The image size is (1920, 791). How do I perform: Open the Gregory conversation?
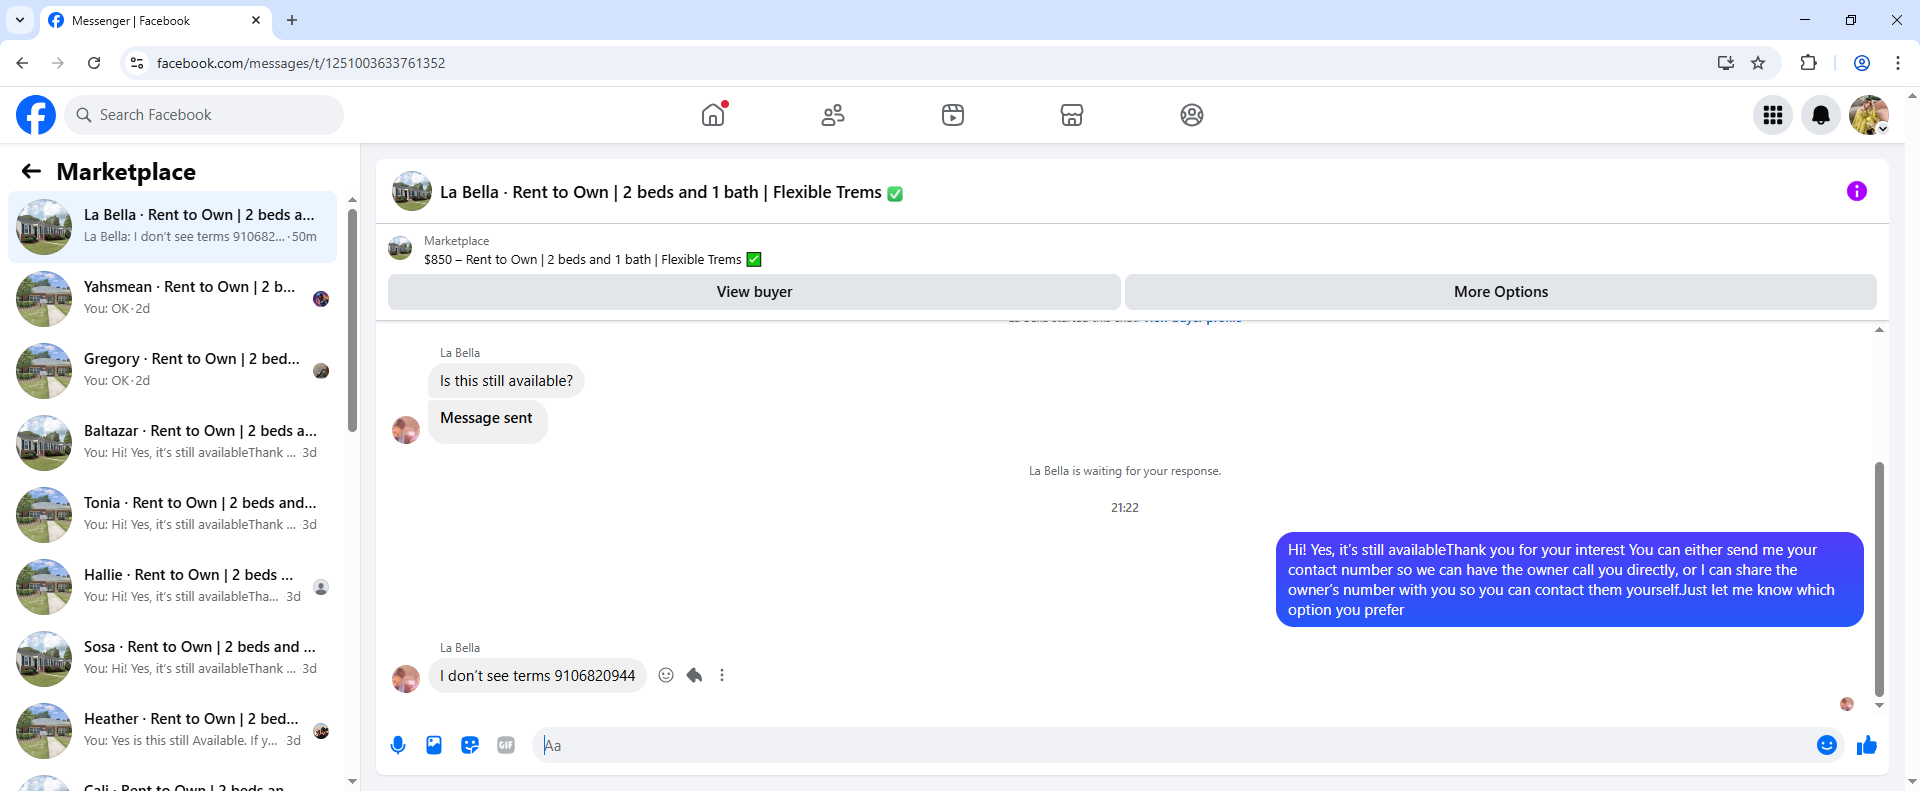pyautogui.click(x=173, y=371)
